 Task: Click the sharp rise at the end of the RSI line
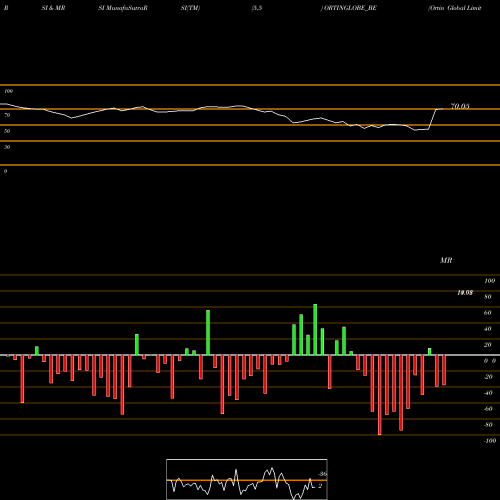coord(432,119)
